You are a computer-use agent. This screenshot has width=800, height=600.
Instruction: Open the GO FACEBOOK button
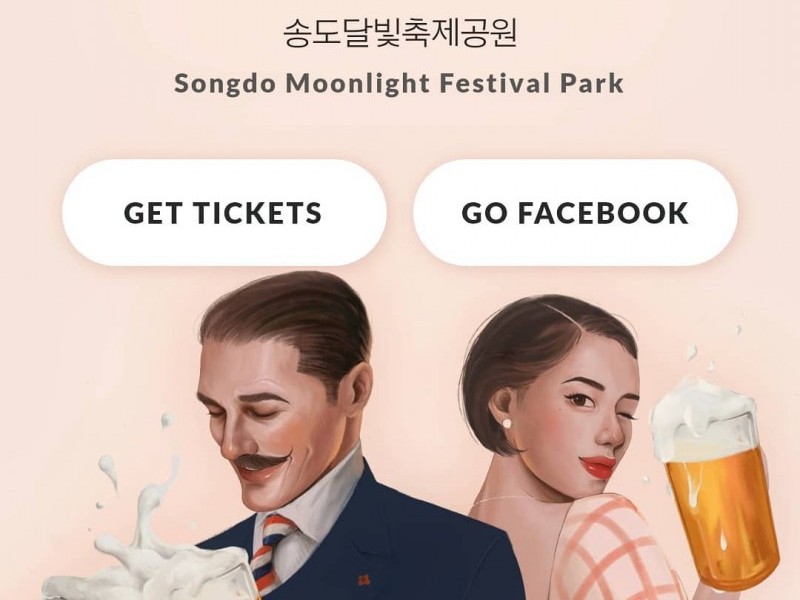(575, 212)
